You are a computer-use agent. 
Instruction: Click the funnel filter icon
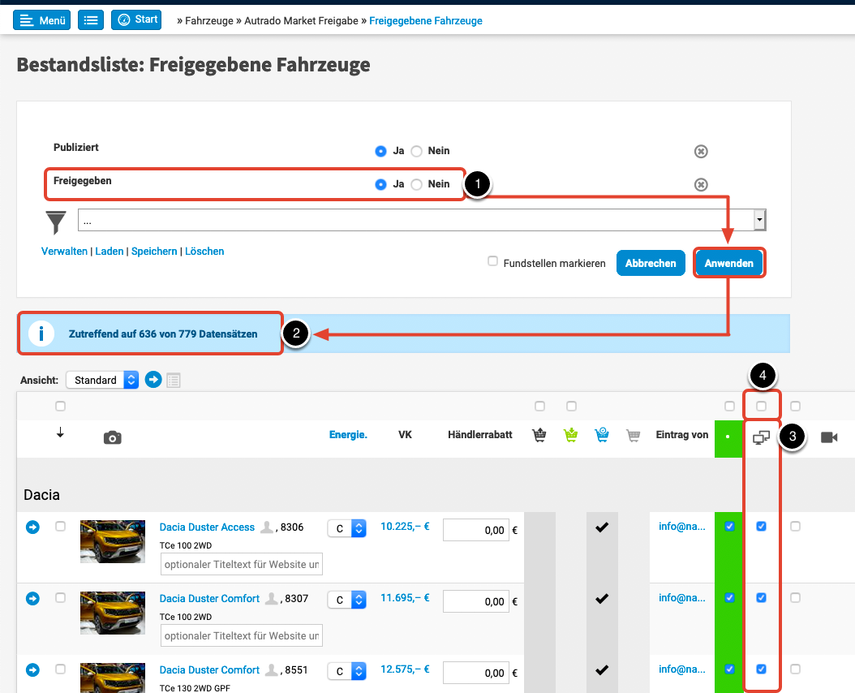(x=56, y=221)
